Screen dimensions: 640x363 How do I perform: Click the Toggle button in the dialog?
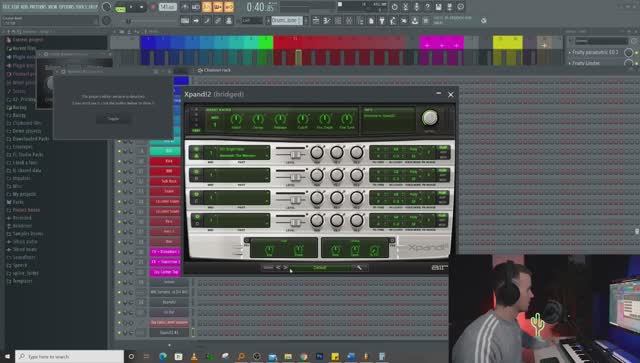pyautogui.click(x=113, y=119)
